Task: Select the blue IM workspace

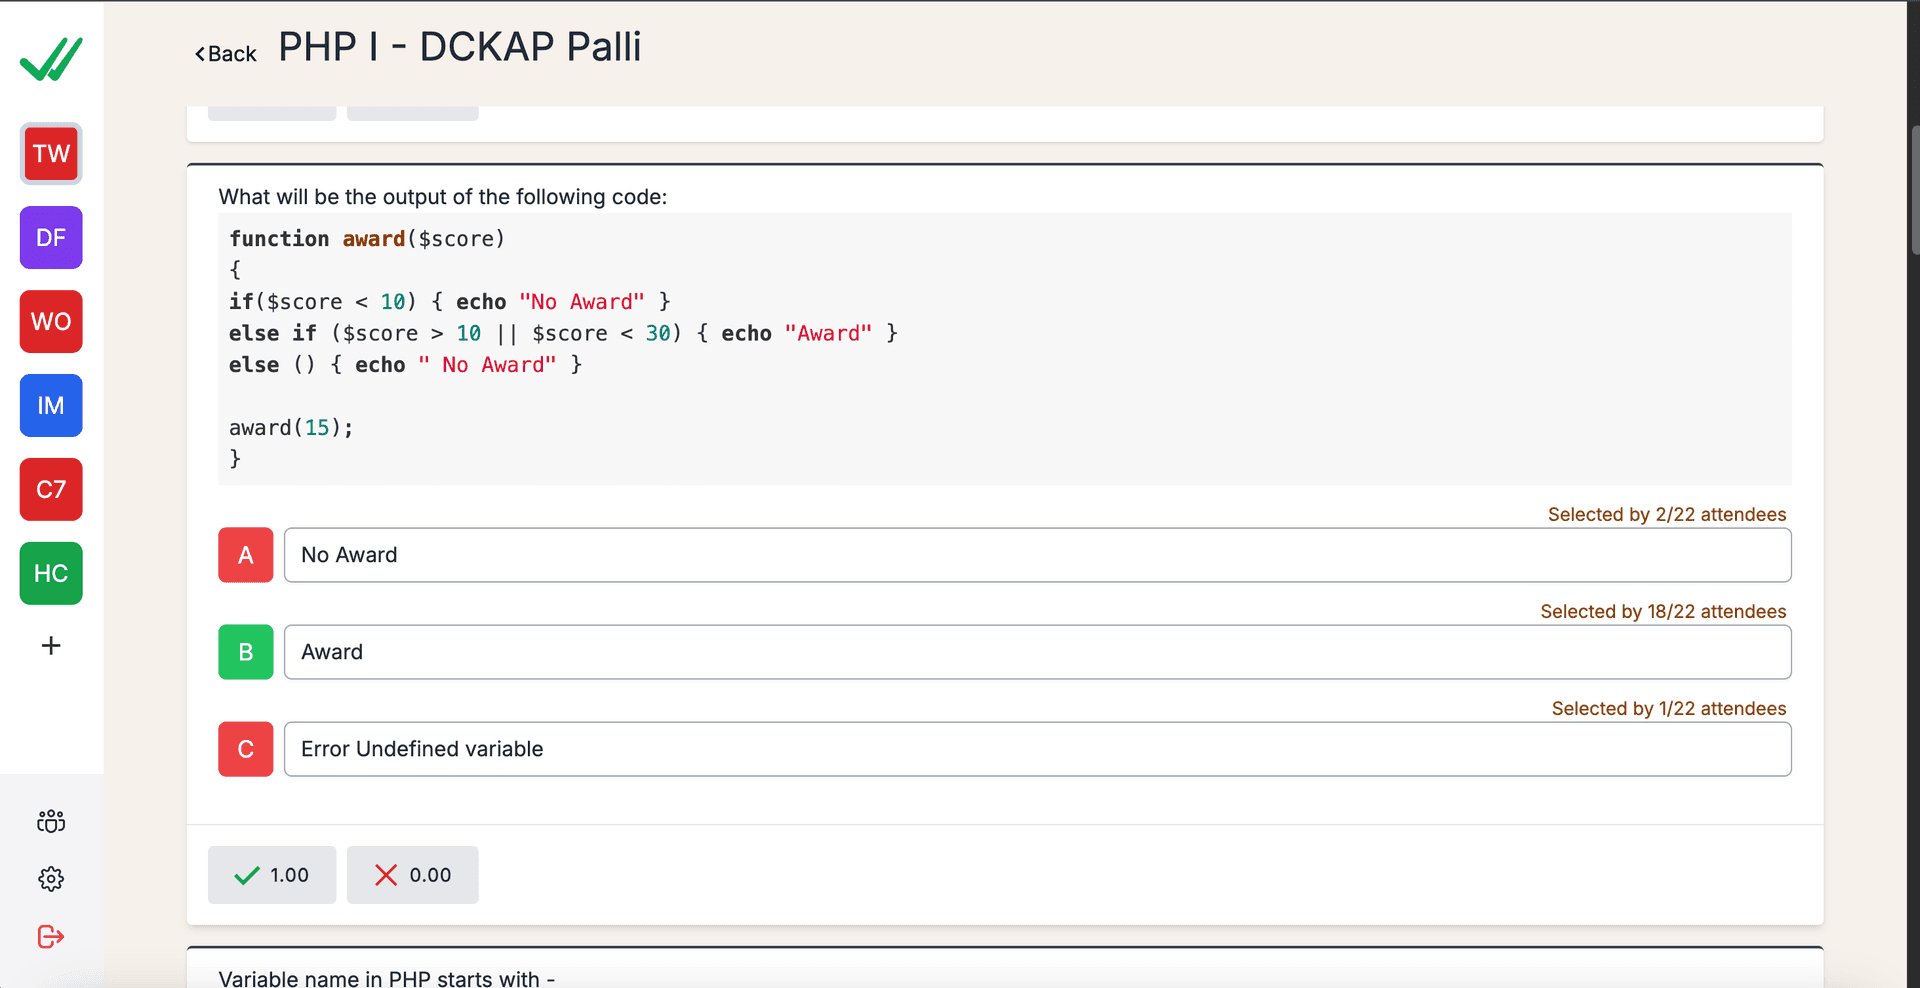Action: tap(51, 406)
